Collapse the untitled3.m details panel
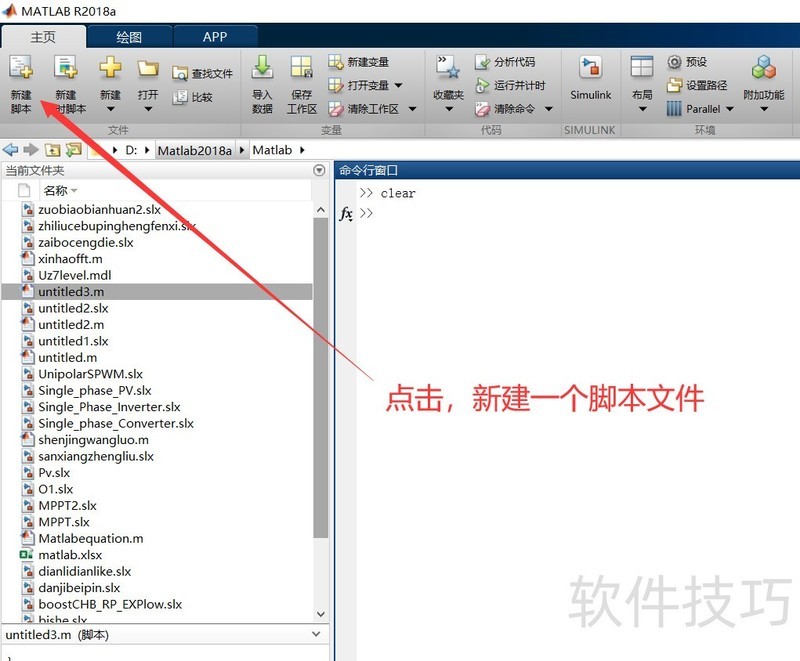The width and height of the screenshot is (800, 661). coord(316,634)
